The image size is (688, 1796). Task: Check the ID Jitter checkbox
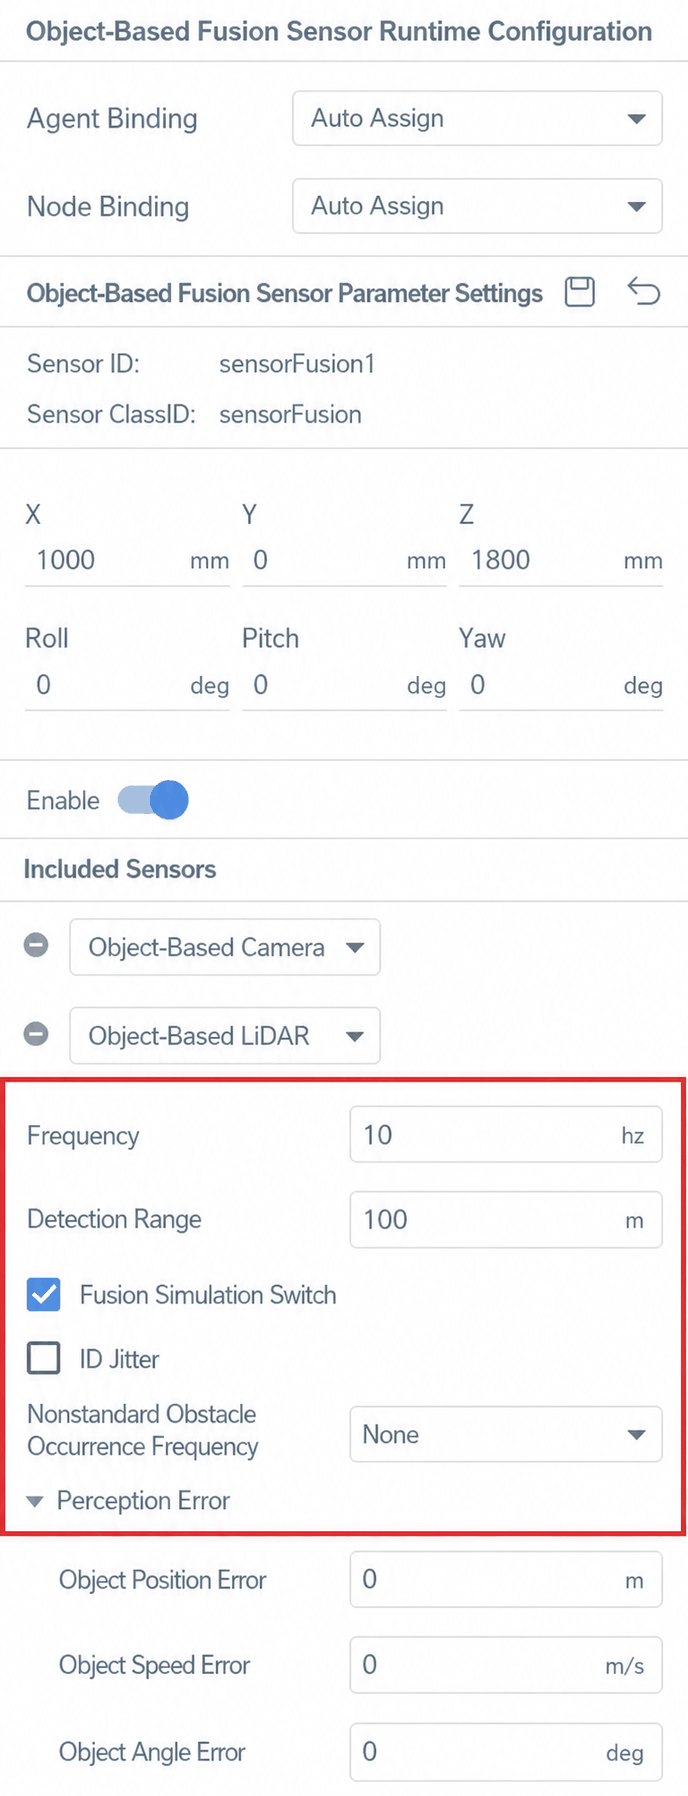tap(44, 1359)
